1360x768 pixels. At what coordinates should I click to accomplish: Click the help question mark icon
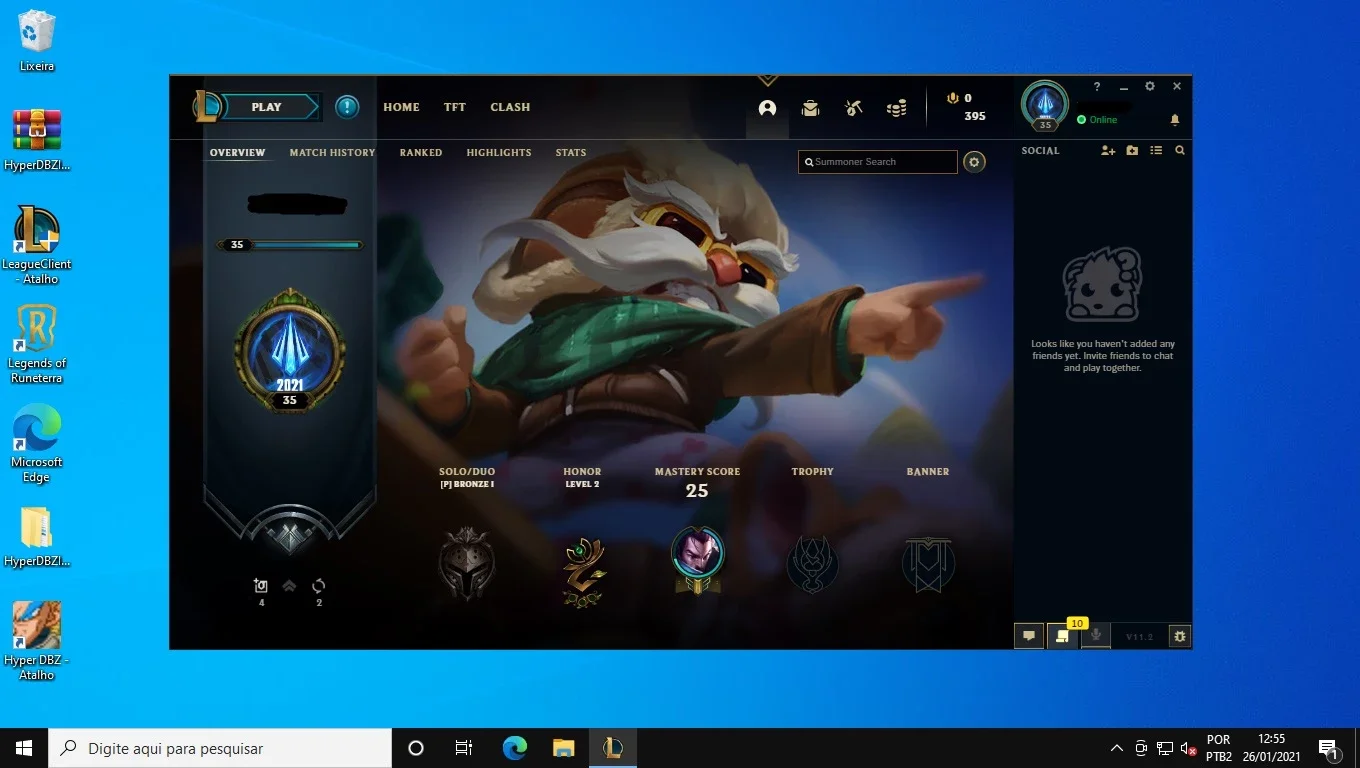tap(1097, 87)
